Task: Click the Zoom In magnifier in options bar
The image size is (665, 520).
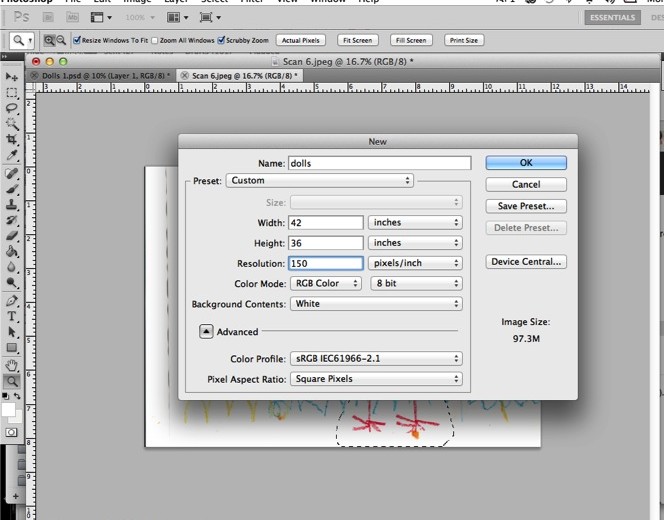Action: (x=49, y=40)
